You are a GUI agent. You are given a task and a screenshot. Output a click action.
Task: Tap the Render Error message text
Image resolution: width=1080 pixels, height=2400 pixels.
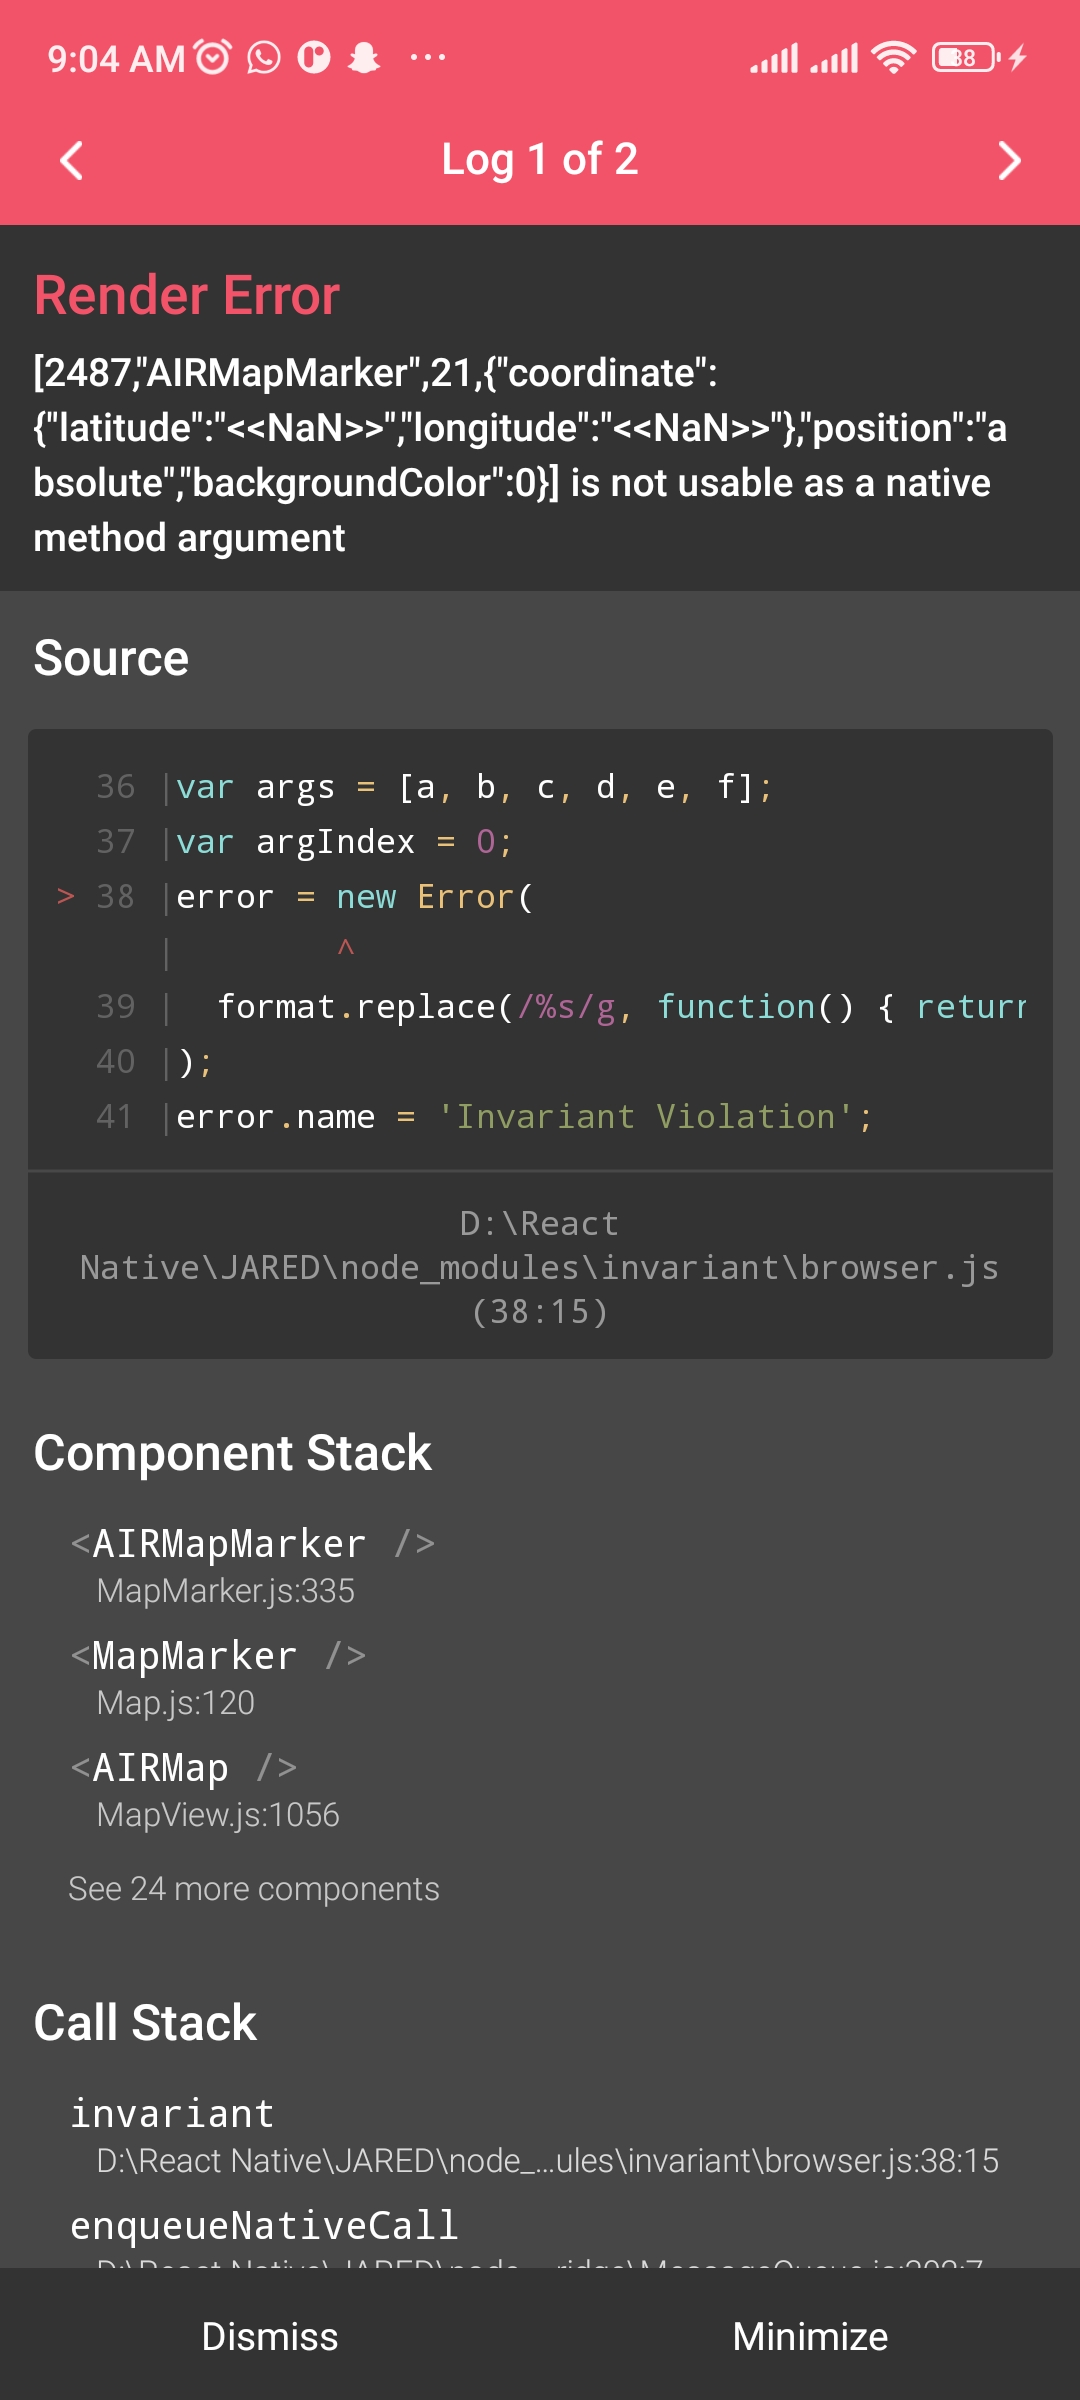point(520,455)
